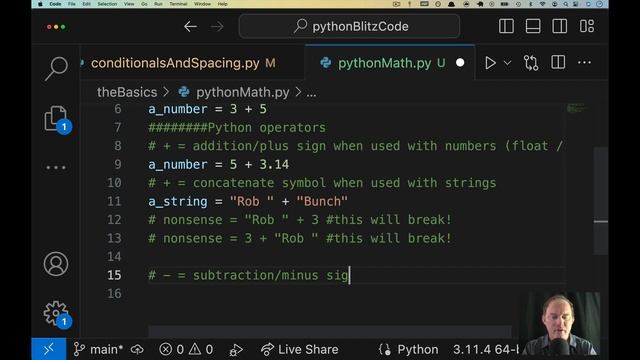Change the Python language mode
This screenshot has width=640, height=360.
pos(418,349)
